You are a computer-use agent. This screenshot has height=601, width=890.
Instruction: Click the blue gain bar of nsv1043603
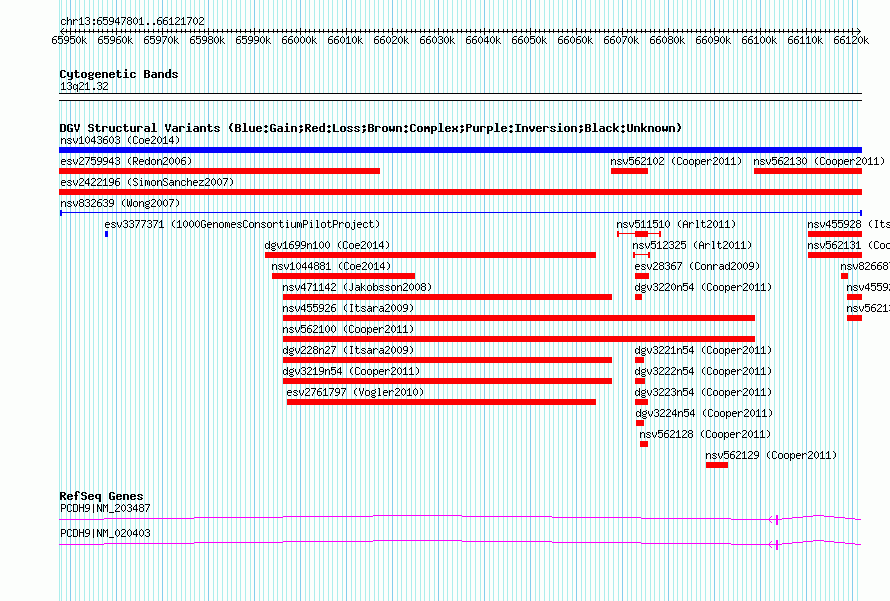click(460, 150)
